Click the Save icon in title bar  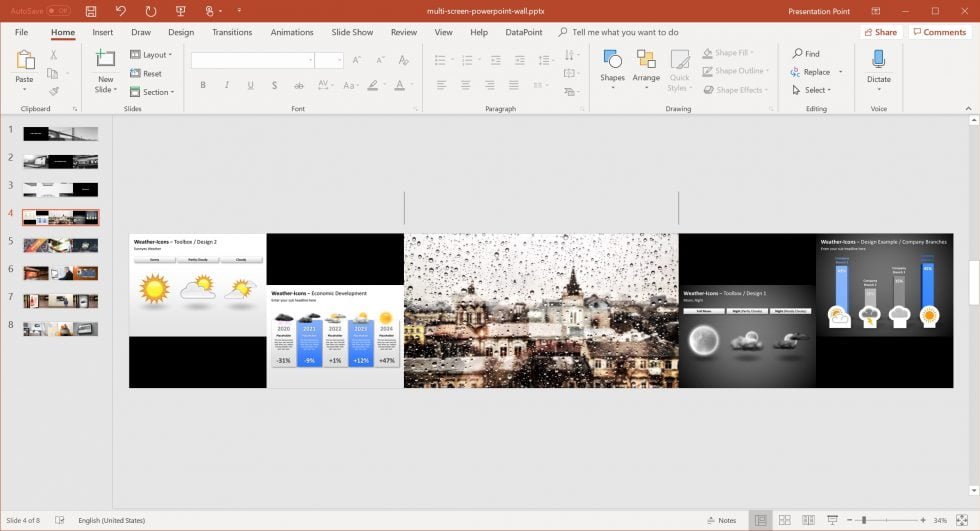coord(91,11)
